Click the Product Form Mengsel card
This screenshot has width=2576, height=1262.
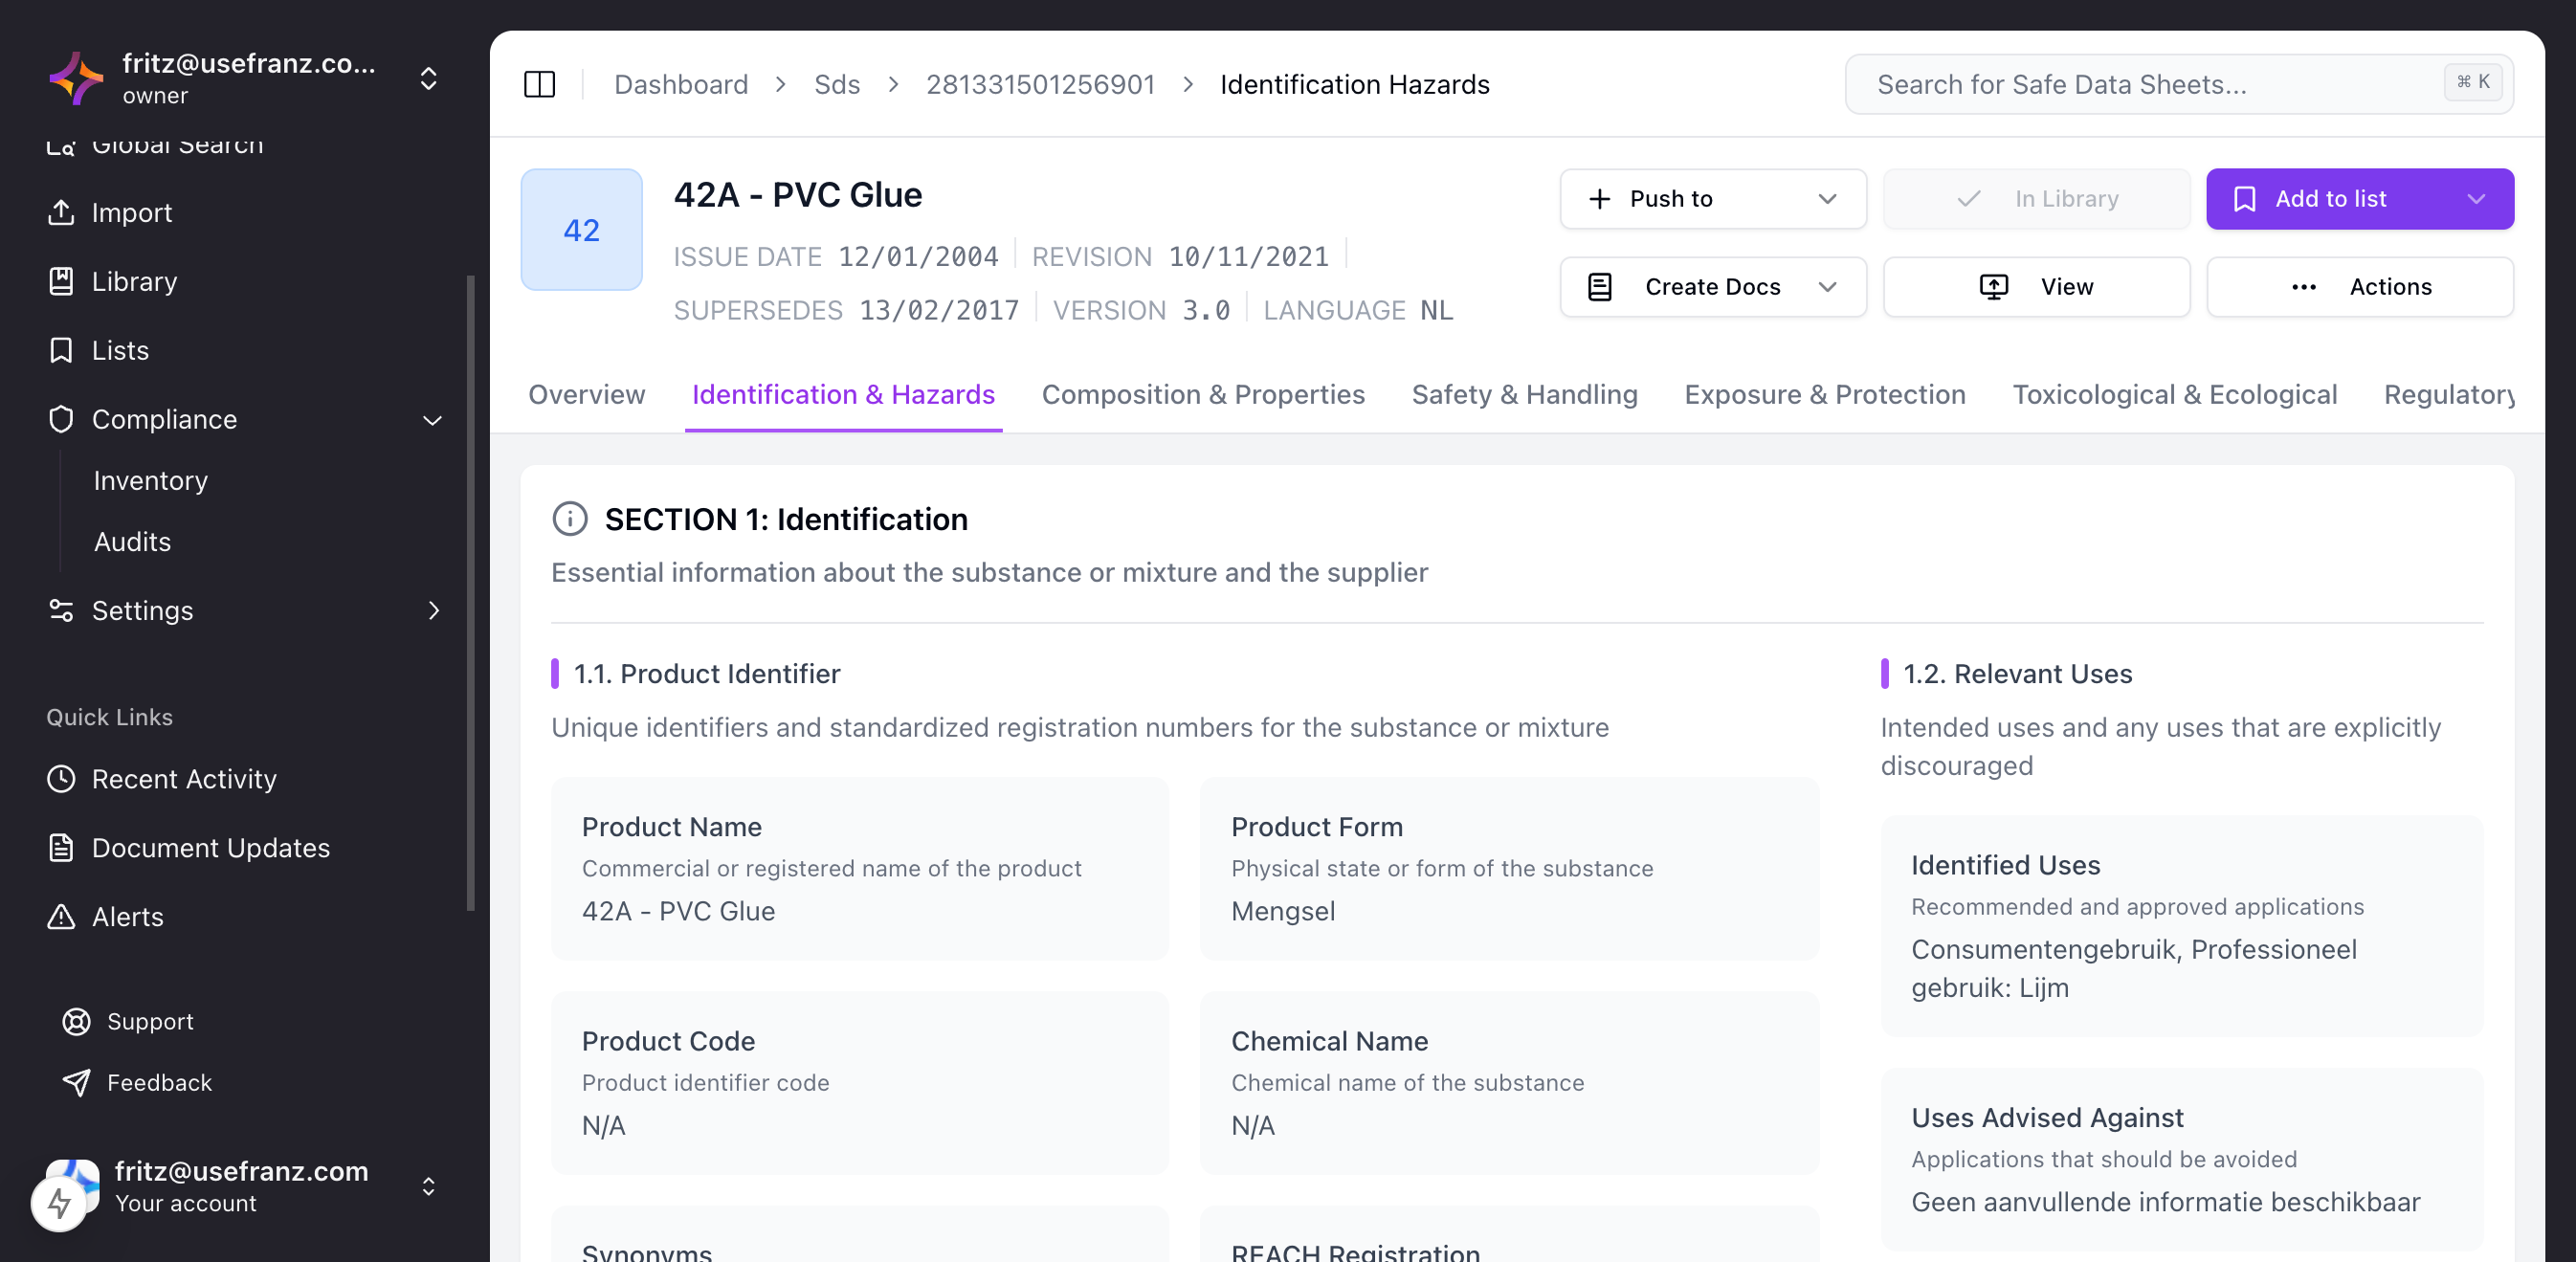[1508, 868]
